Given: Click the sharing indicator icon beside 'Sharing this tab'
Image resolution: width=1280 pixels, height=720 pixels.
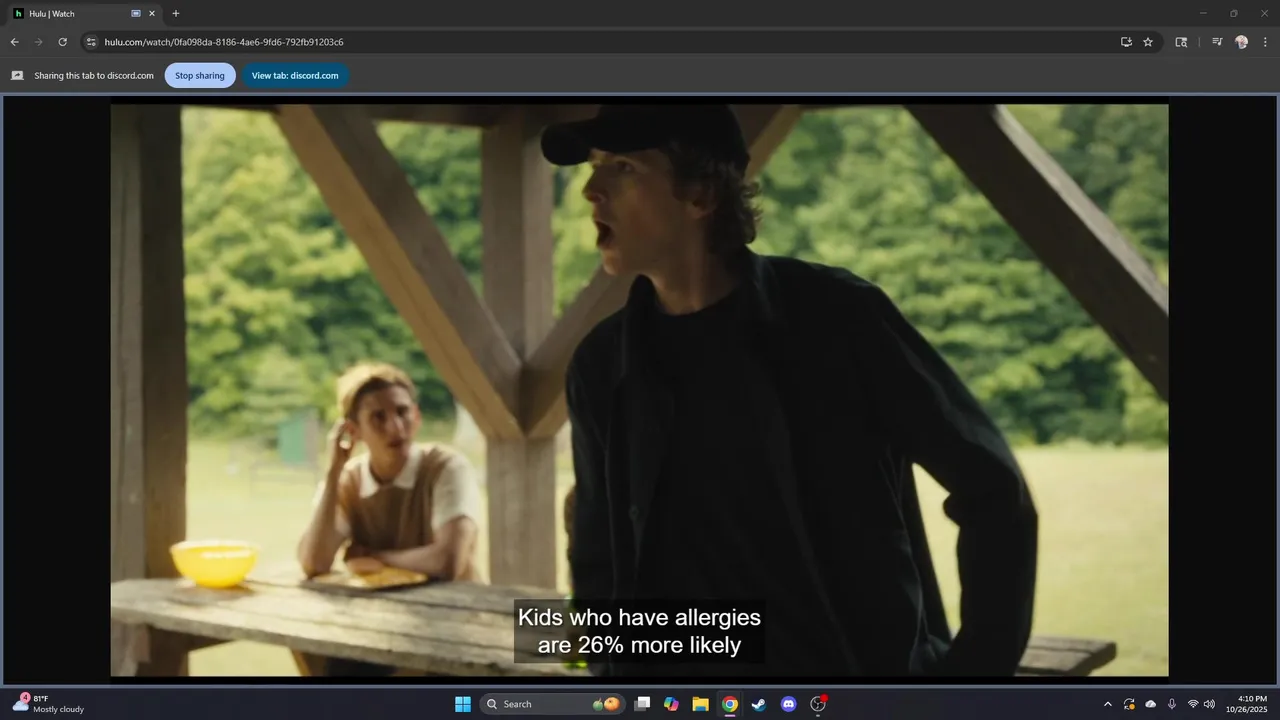Looking at the screenshot, I should pyautogui.click(x=17, y=76).
